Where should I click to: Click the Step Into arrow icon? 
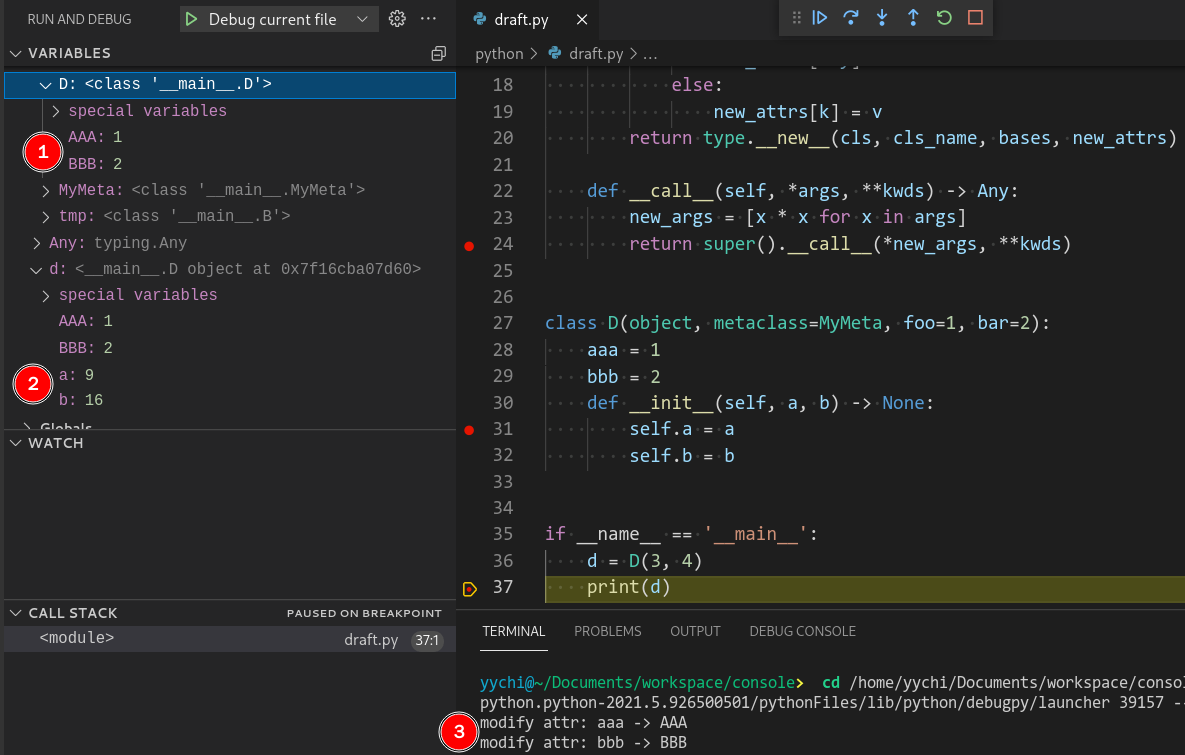click(882, 18)
